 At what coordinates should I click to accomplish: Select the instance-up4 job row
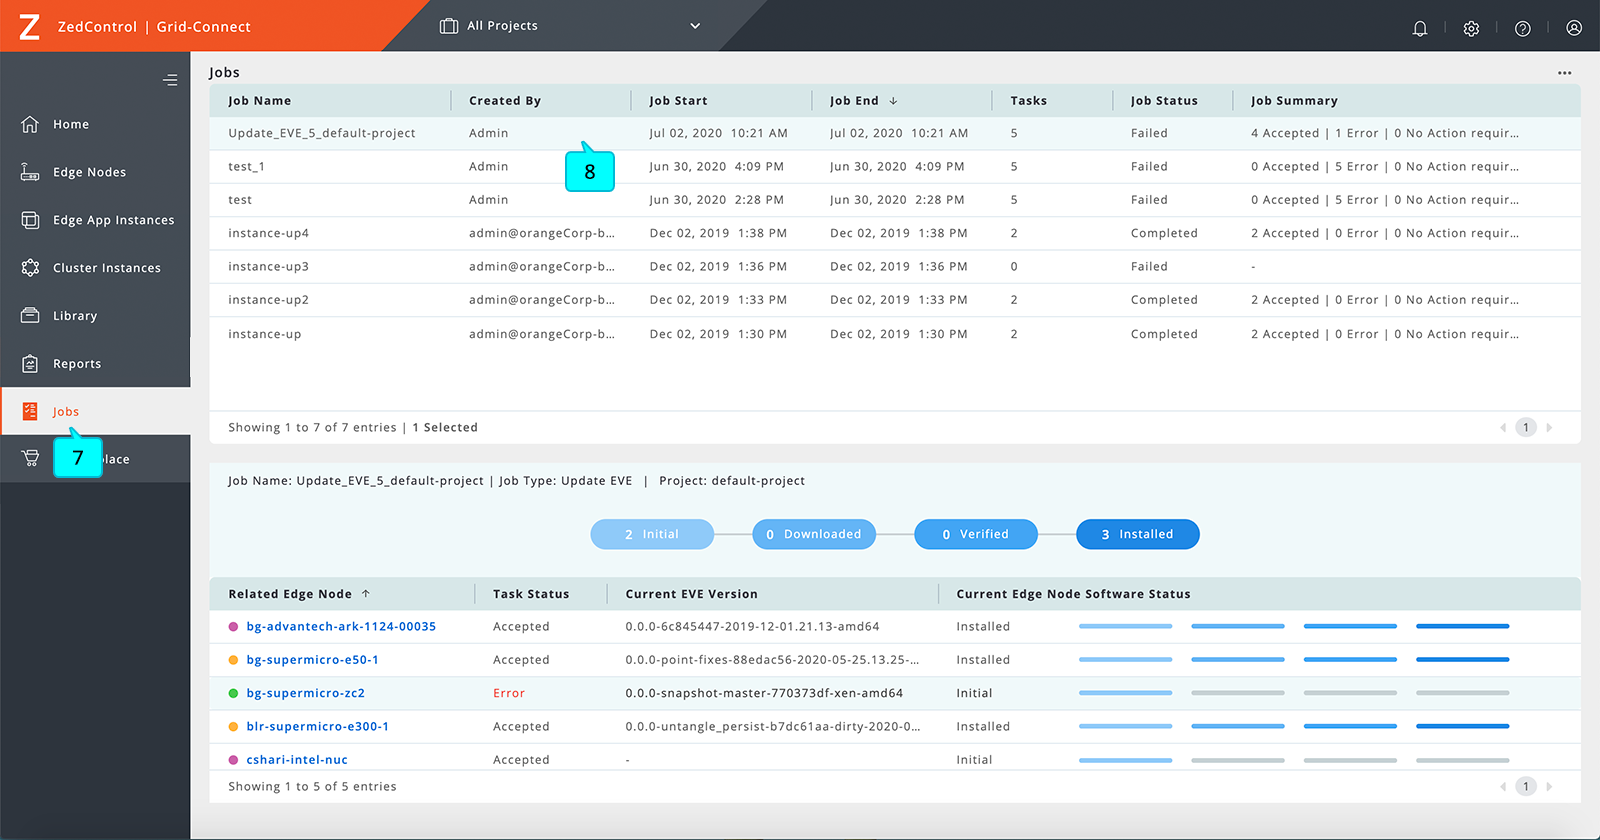click(268, 233)
